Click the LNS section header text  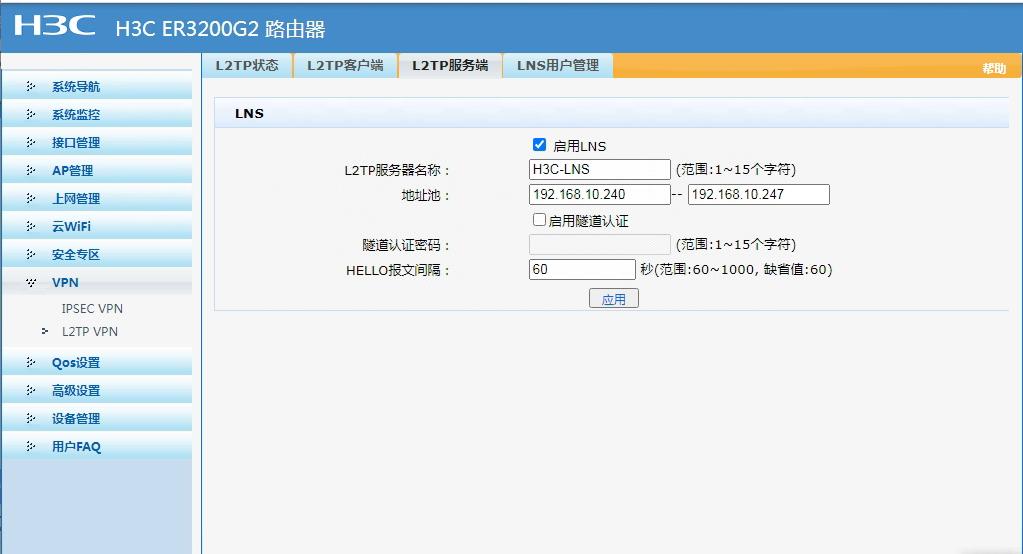point(249,114)
